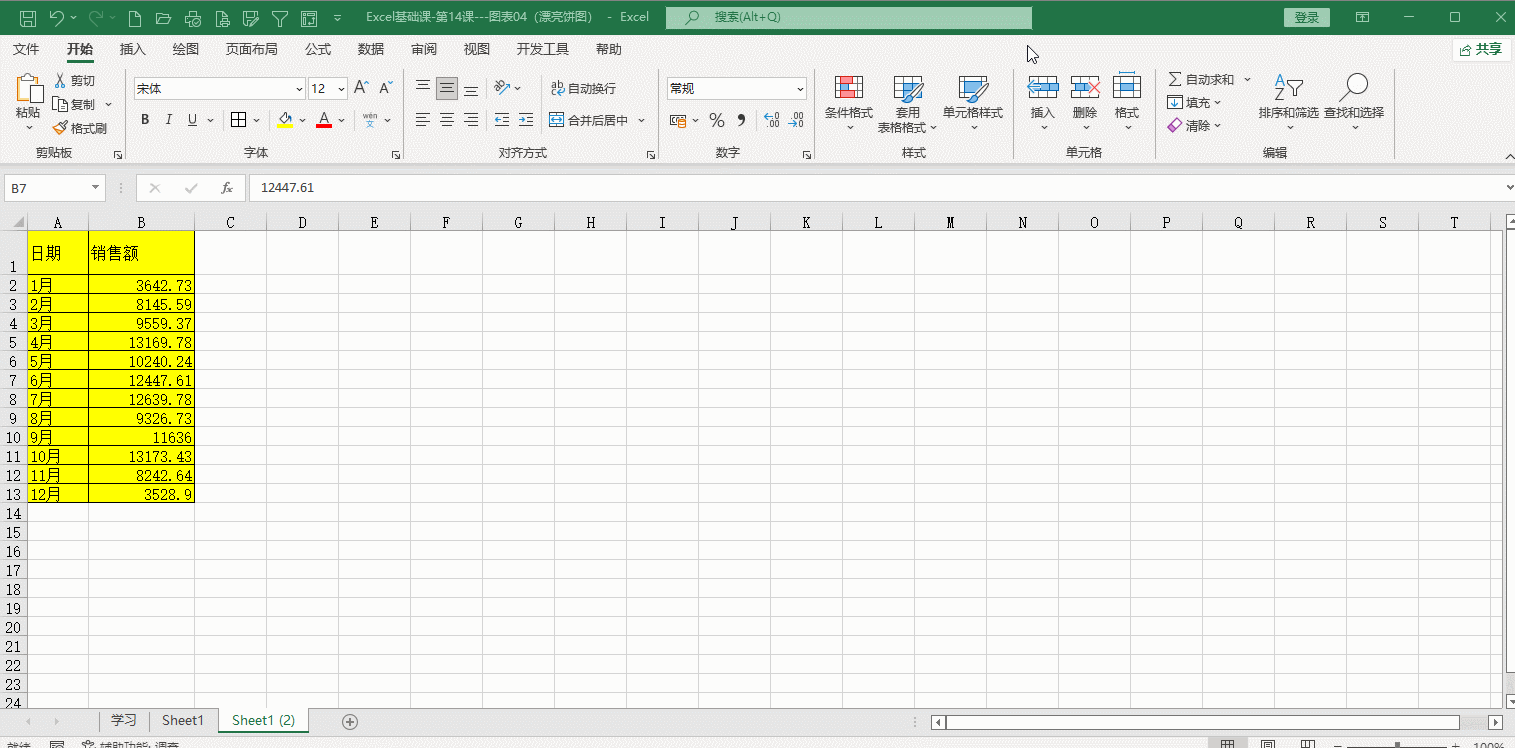1515x748 pixels.
Task: Click the filter funnel in quick access toolbar
Action: (280, 17)
